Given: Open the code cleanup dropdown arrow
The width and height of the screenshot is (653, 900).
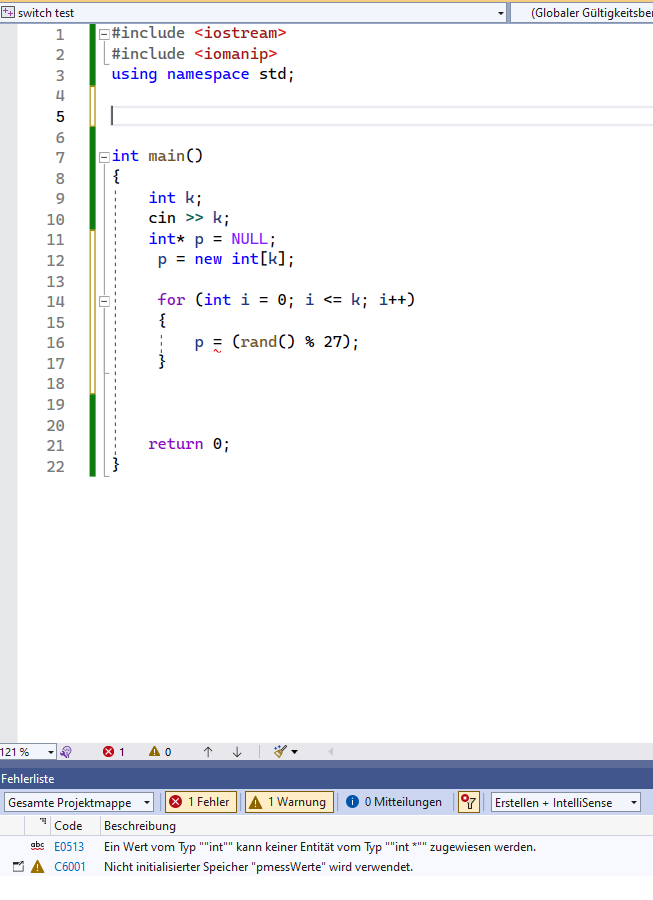Looking at the screenshot, I should pyautogui.click(x=294, y=752).
